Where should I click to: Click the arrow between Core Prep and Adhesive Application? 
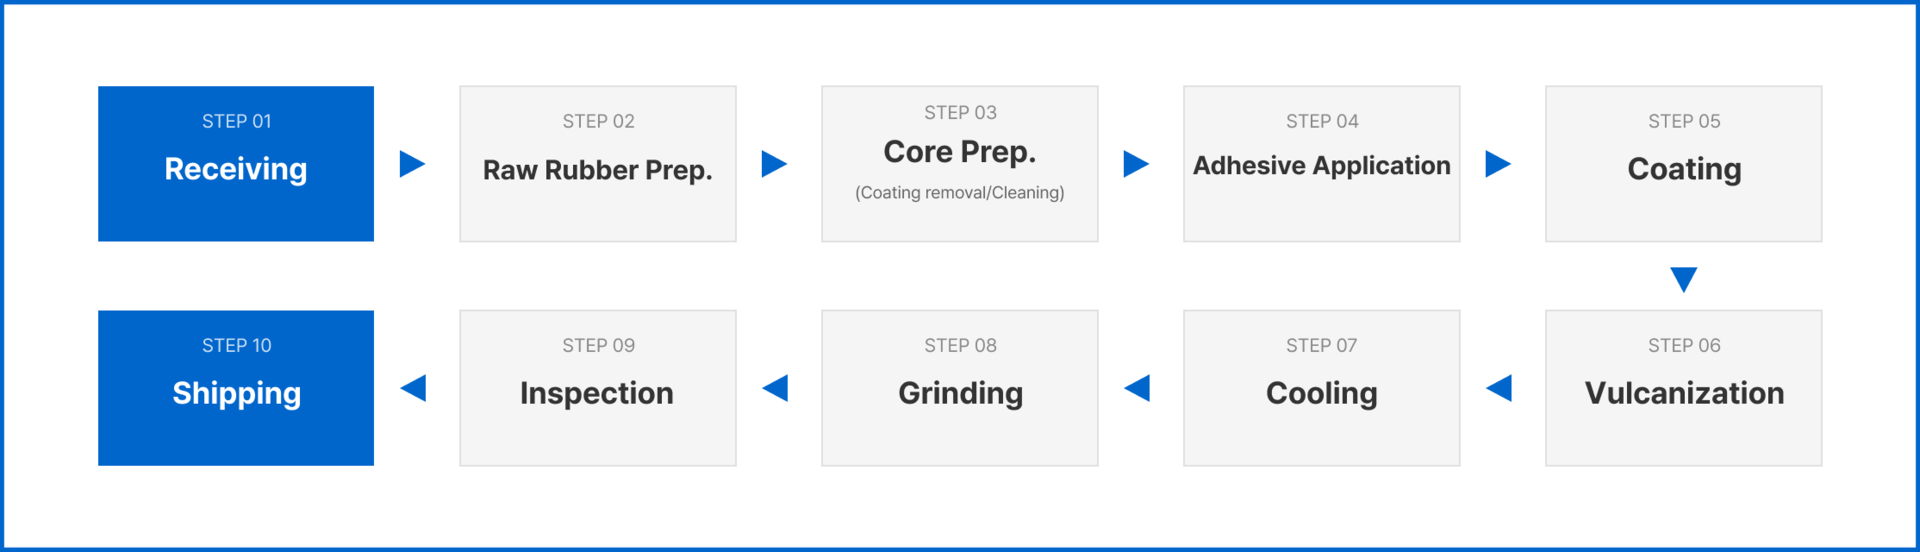(x=1137, y=164)
